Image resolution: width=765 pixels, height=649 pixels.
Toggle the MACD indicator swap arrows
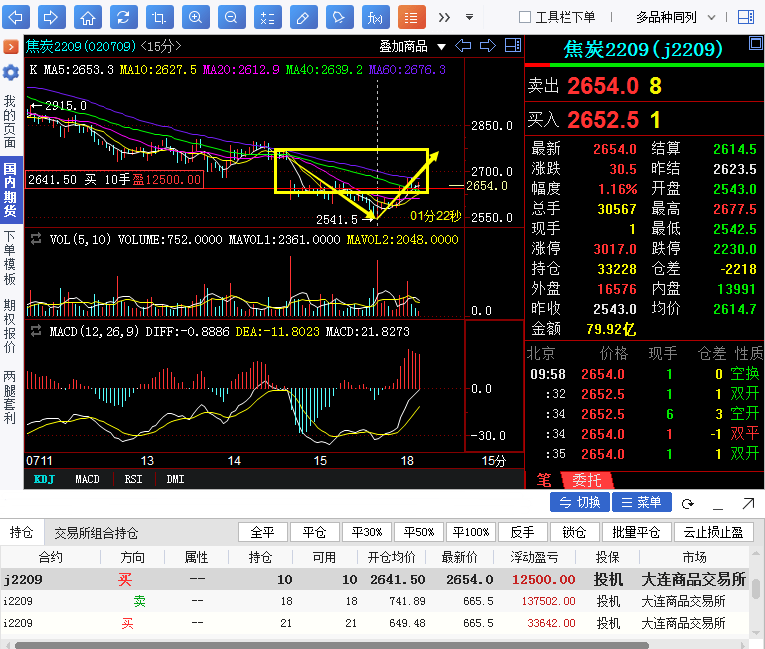[x=36, y=329]
